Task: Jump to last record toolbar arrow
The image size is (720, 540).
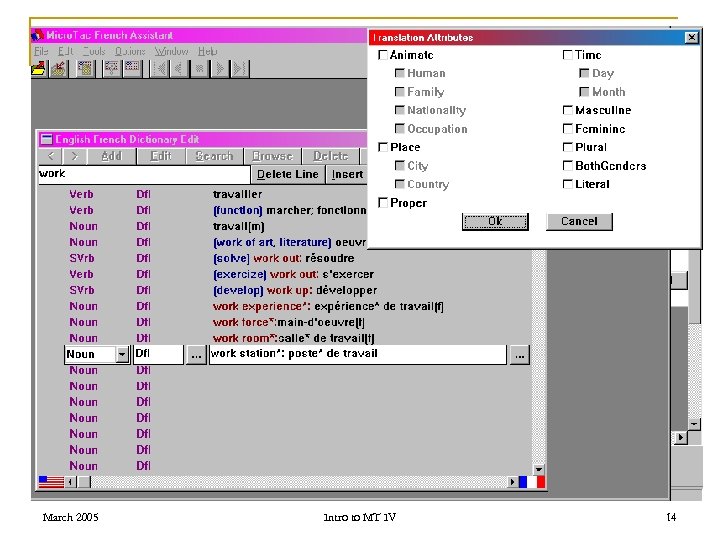Action: point(239,69)
